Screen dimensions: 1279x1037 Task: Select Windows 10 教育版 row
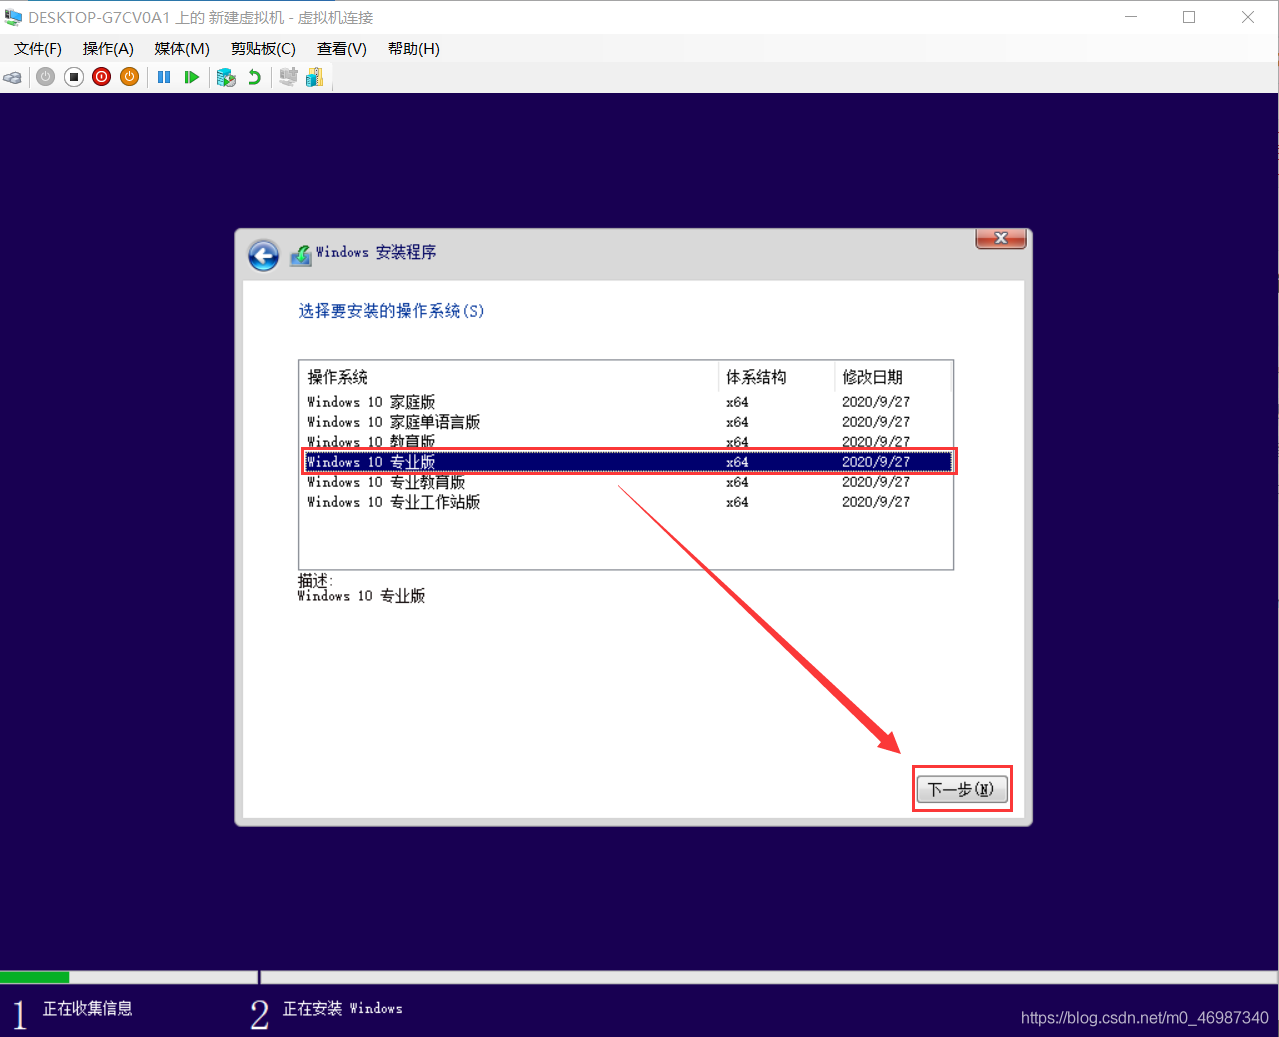tap(627, 441)
